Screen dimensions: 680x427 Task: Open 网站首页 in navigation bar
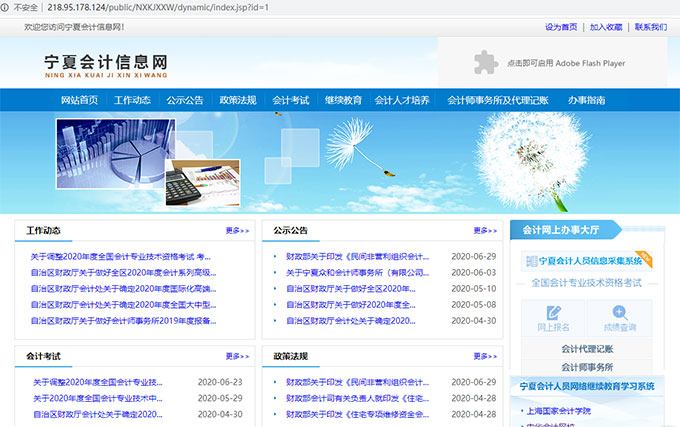point(79,100)
